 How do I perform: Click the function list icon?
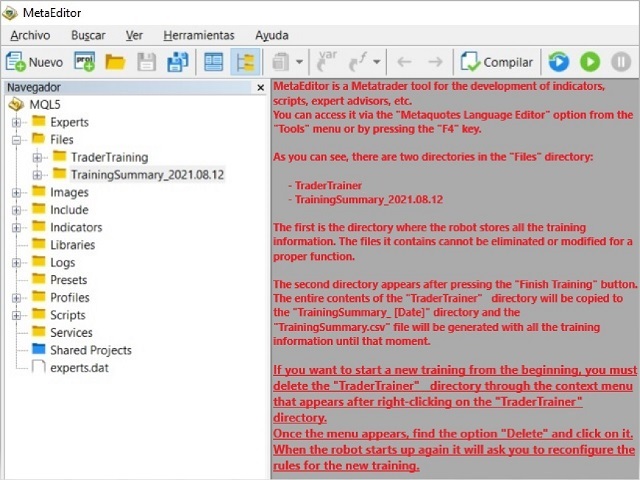pyautogui.click(x=358, y=62)
